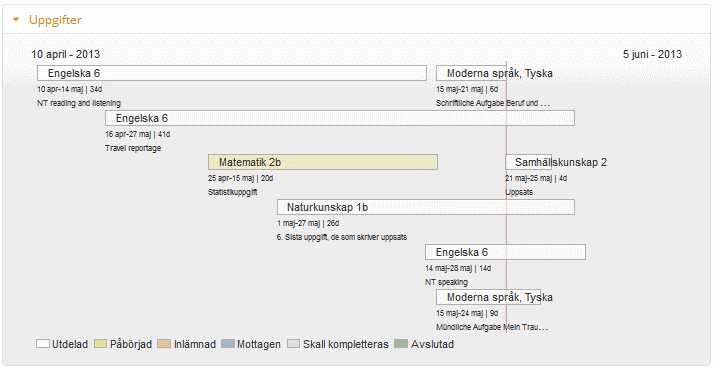This screenshot has width=714, height=369.
Task: Open the Samhällskunskap 2 Uppsats bar
Action: 529,162
